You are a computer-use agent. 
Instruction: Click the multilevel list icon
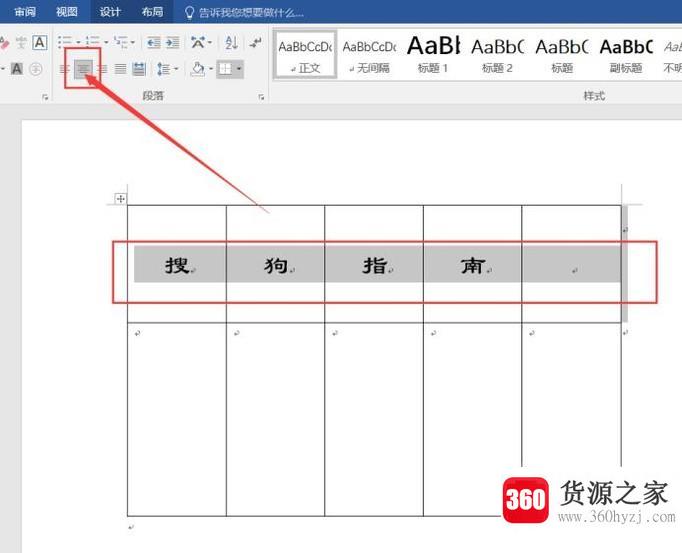point(120,42)
